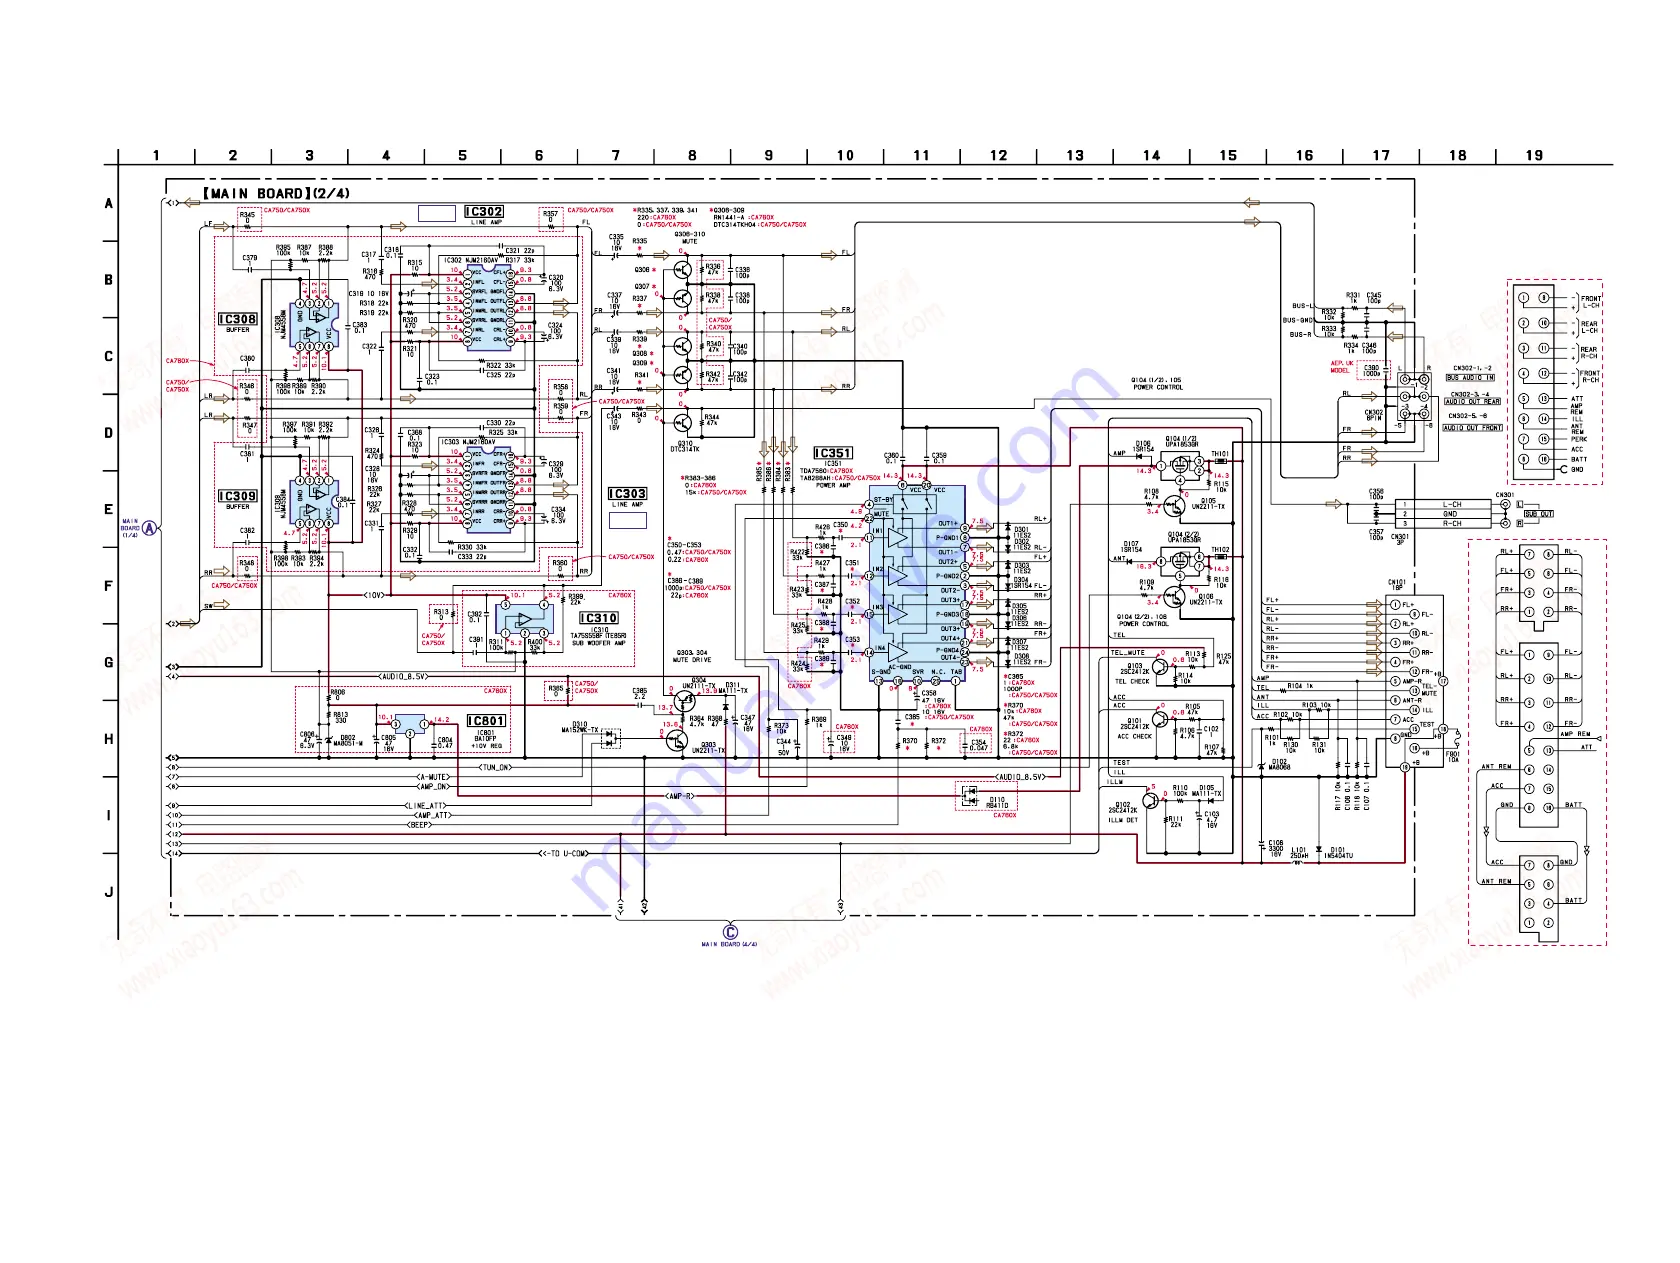Screen dimensions: 1680x1263
Task: Click column number 10 in top ruler
Action: point(845,156)
